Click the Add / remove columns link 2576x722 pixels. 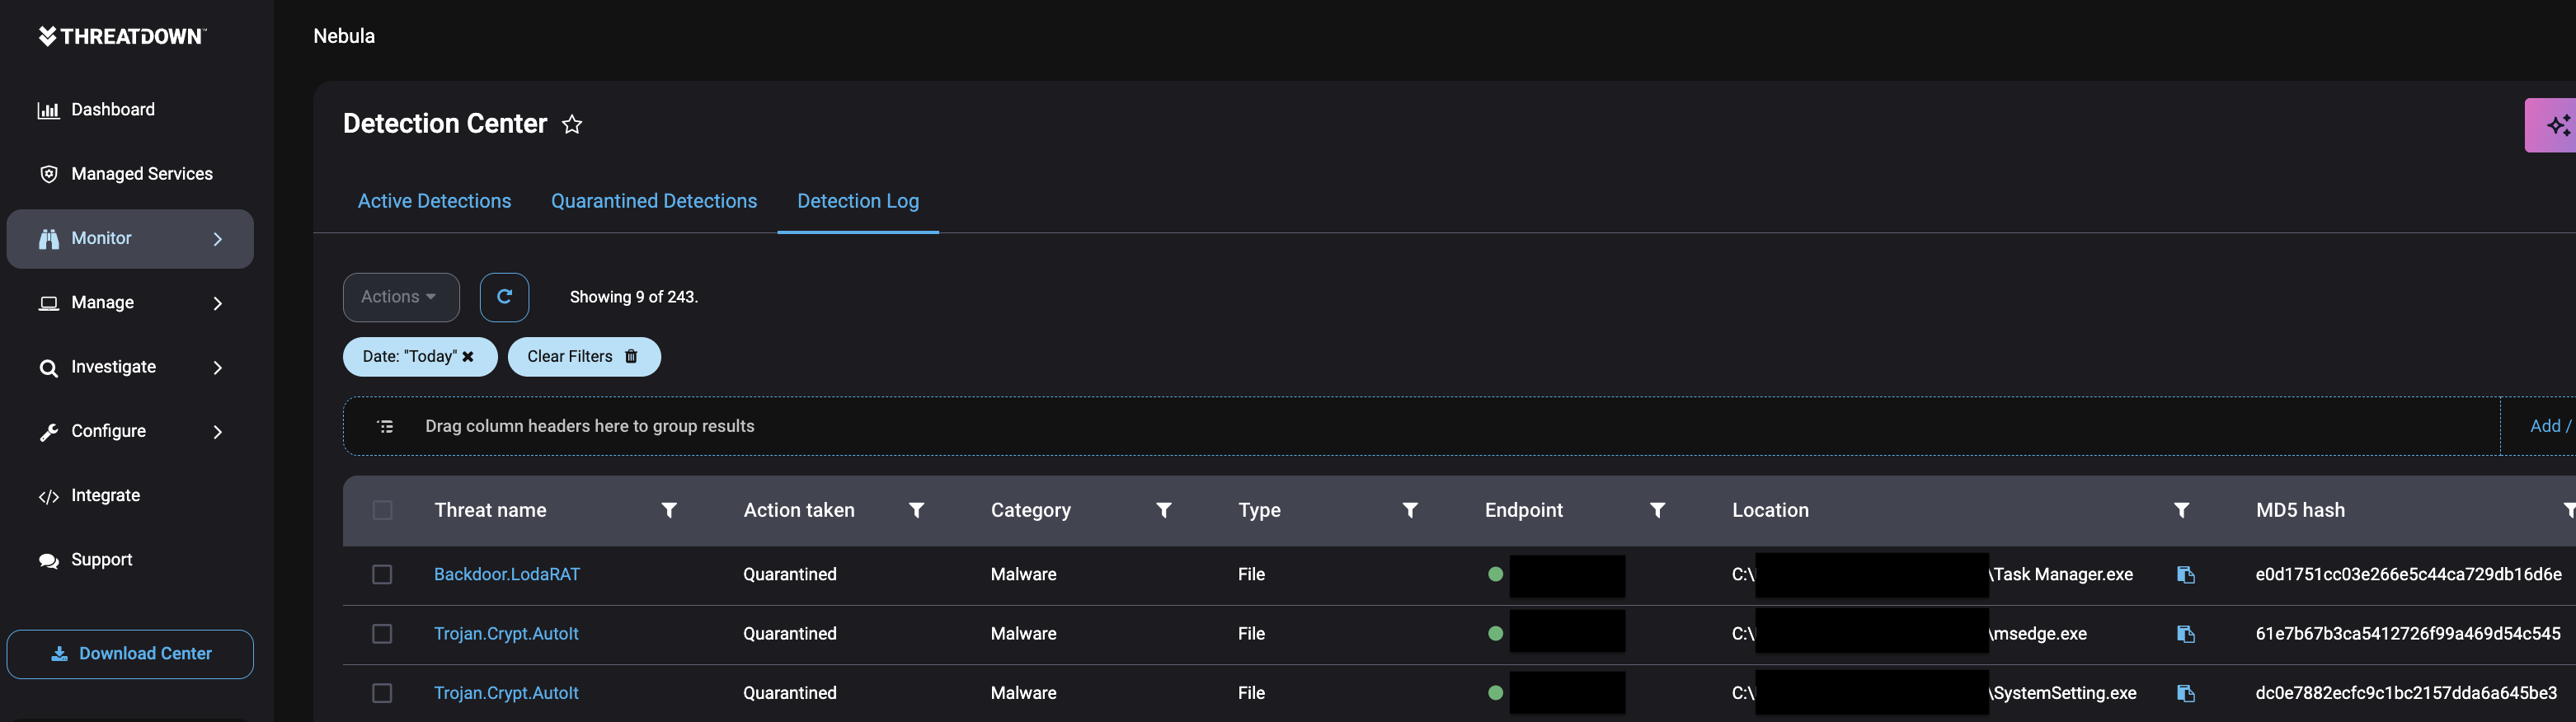(x=2551, y=426)
